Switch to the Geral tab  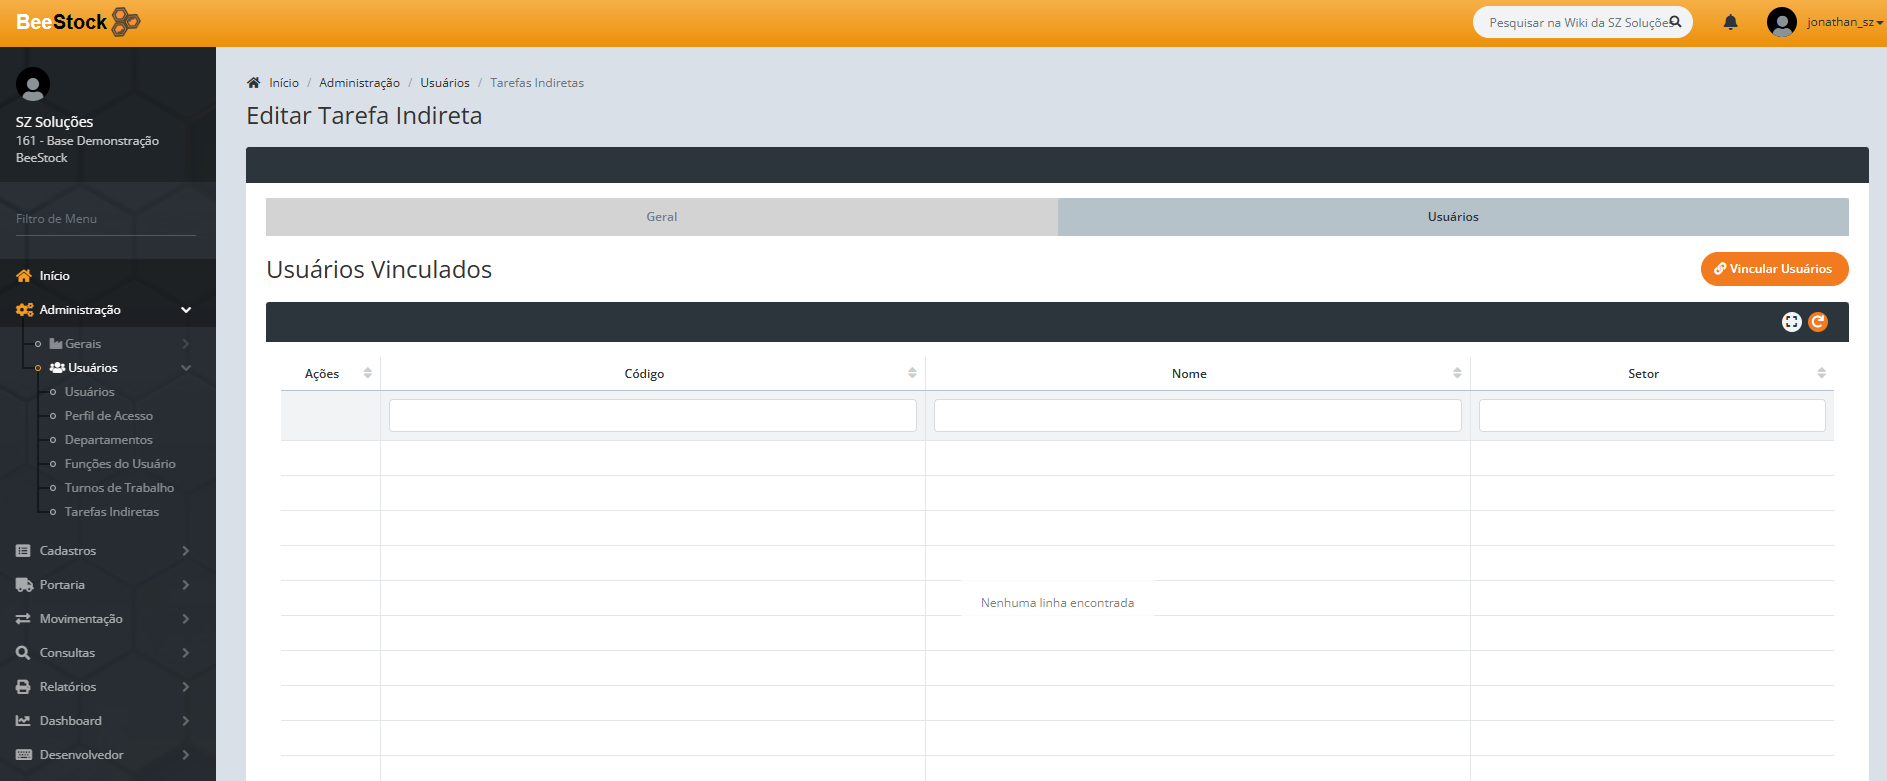tap(661, 217)
